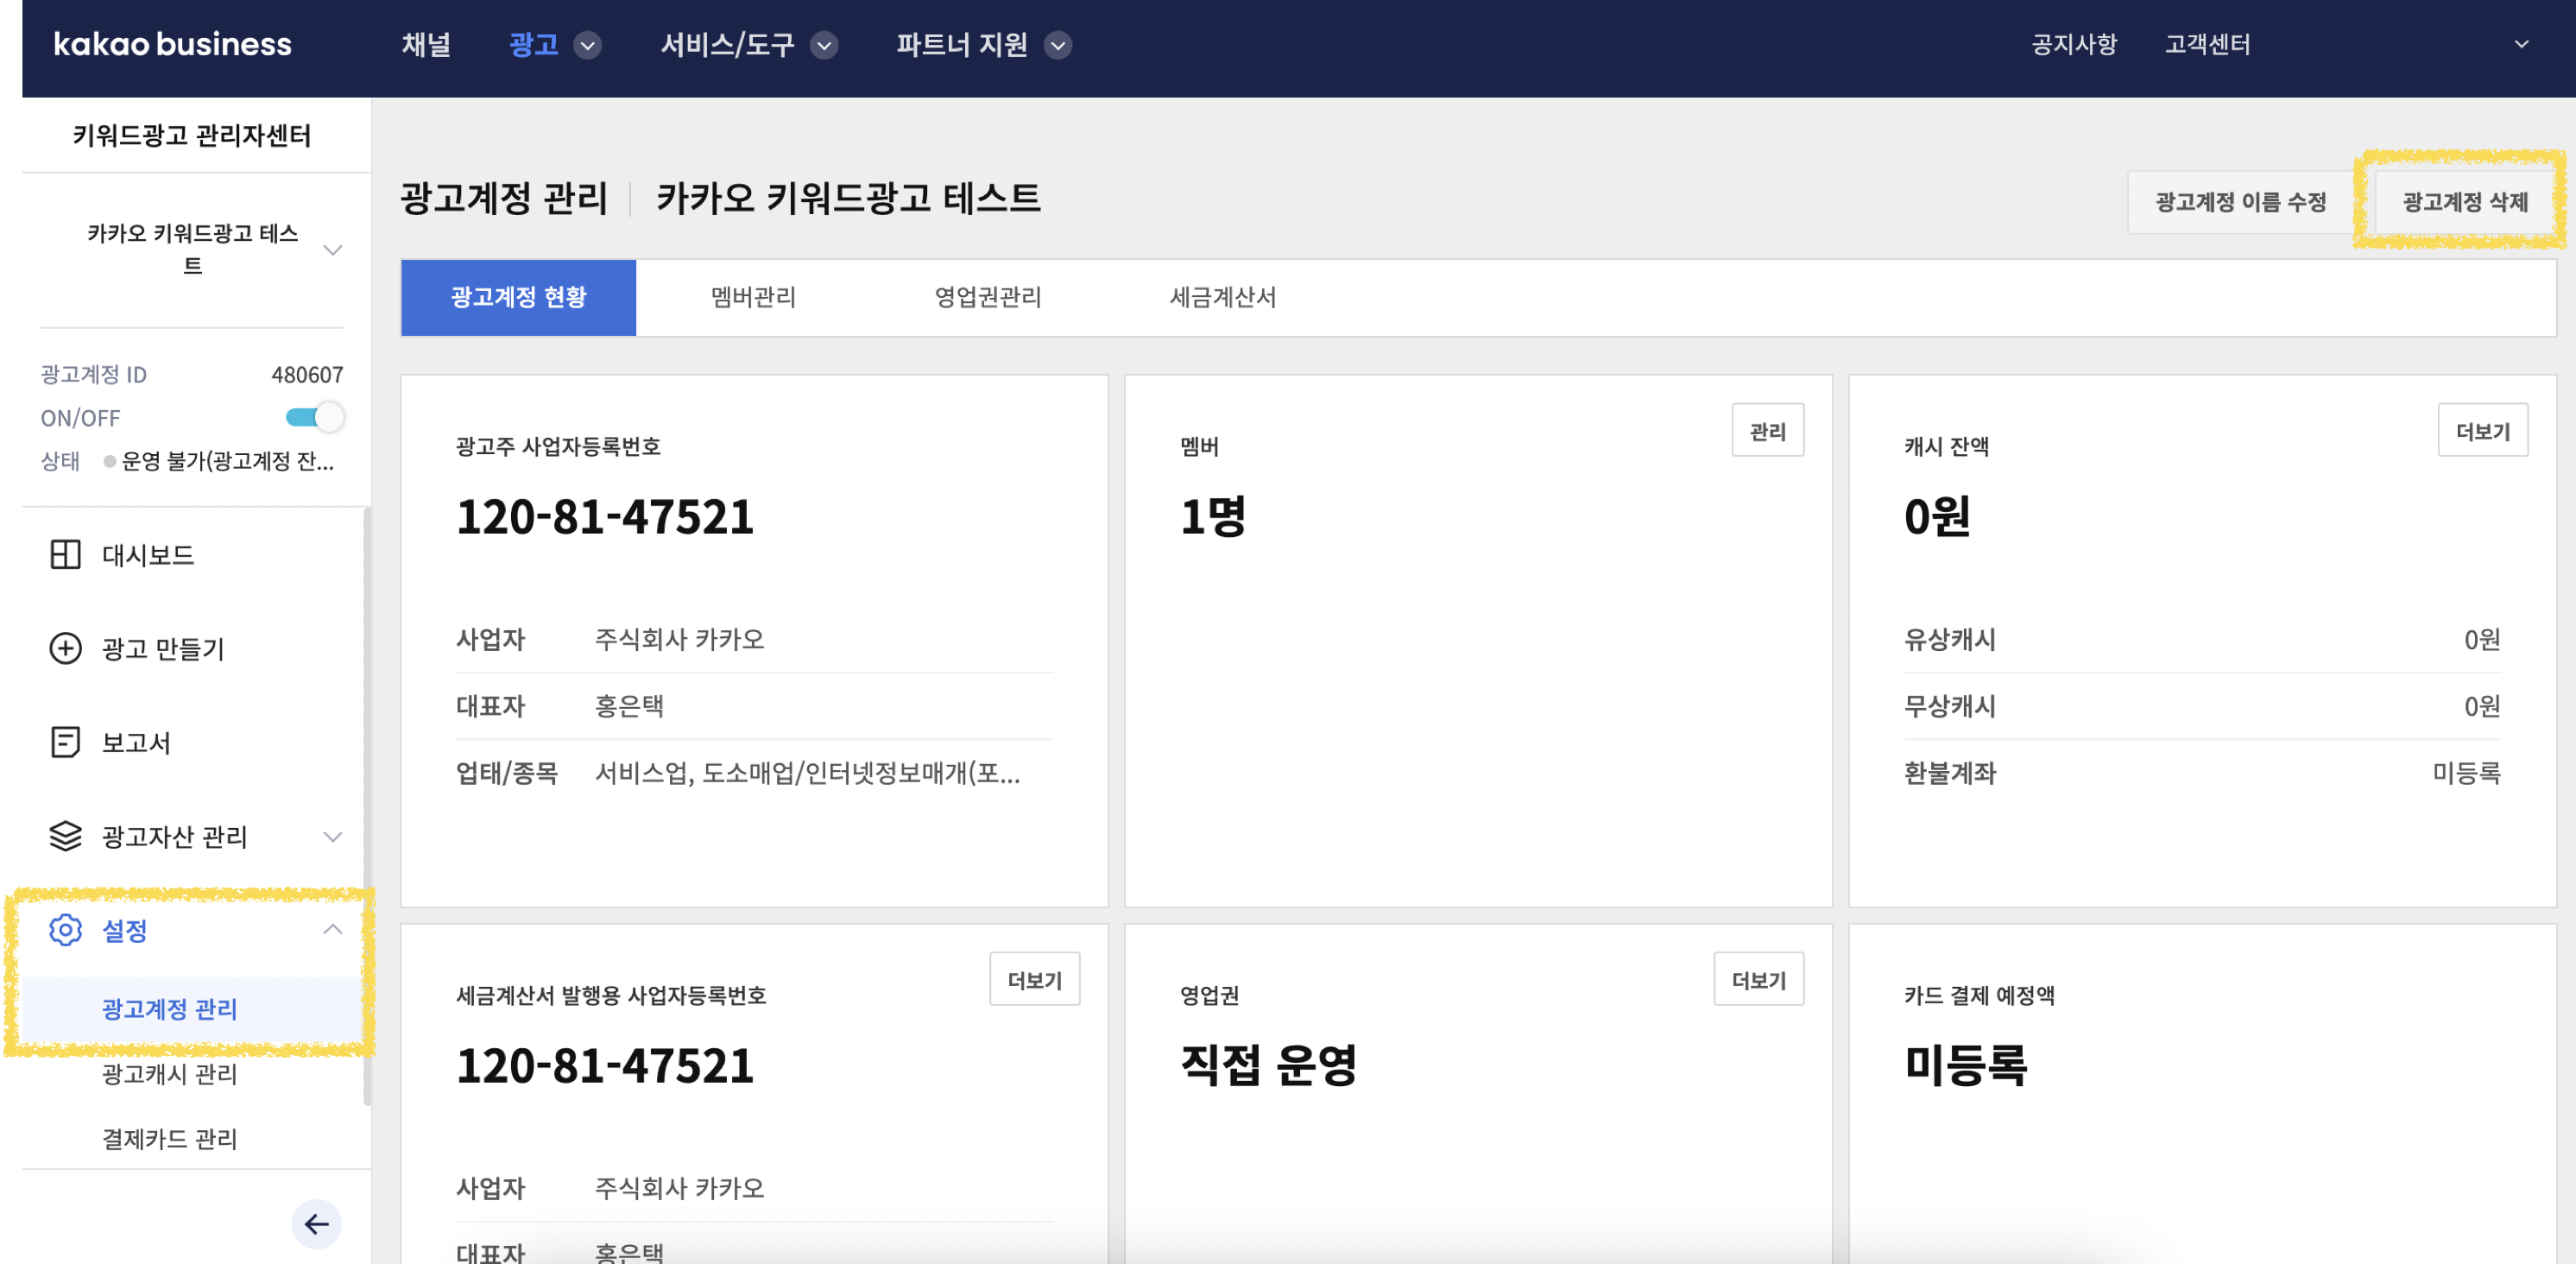Screen dimensions: 2576x1264
Task: Open the 광고 dropdown in top navigation
Action: (588, 45)
